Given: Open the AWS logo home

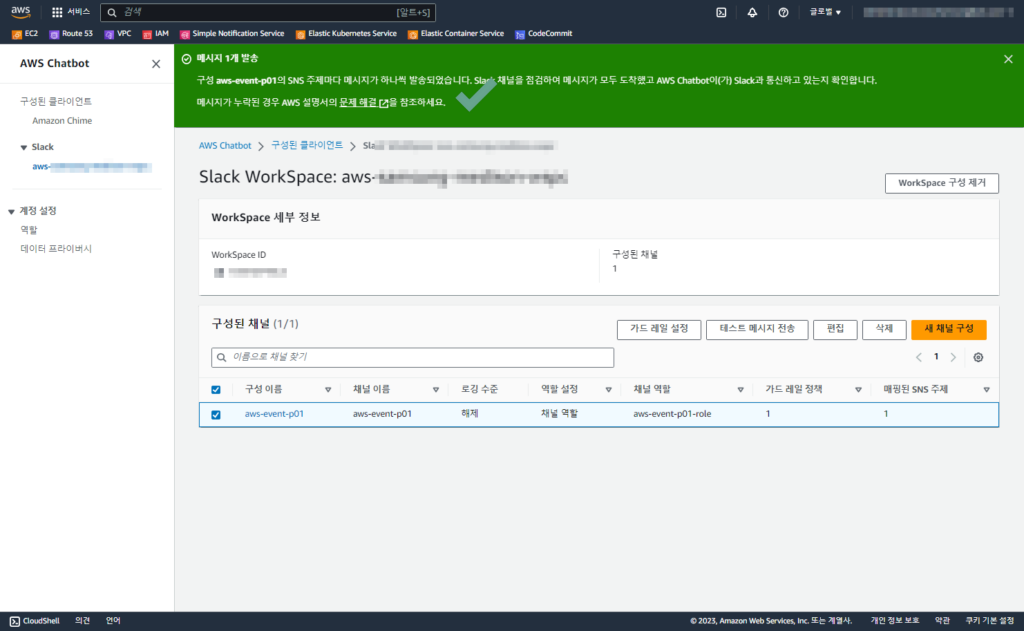Looking at the screenshot, I should tap(20, 12).
